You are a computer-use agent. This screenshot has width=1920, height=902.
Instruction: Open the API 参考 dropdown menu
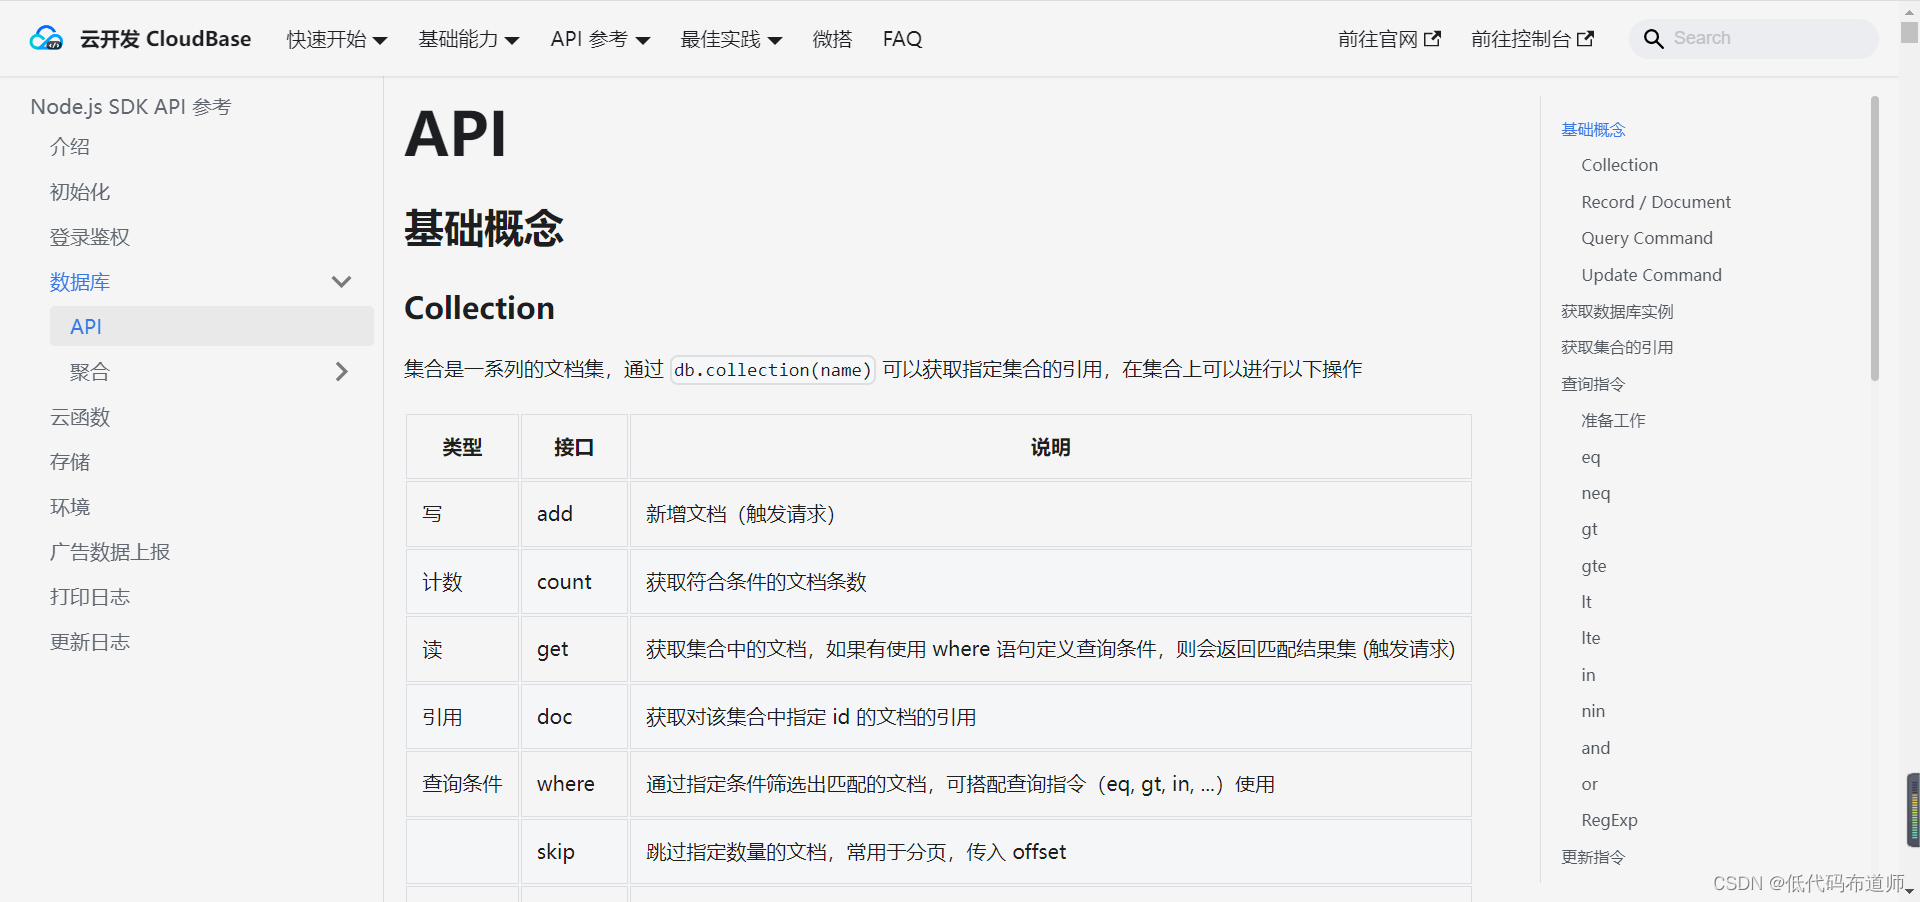[x=600, y=39]
